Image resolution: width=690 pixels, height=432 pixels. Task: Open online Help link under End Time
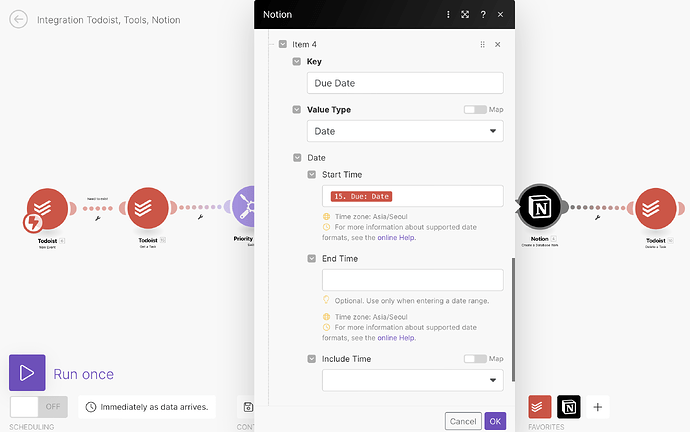[396, 338]
